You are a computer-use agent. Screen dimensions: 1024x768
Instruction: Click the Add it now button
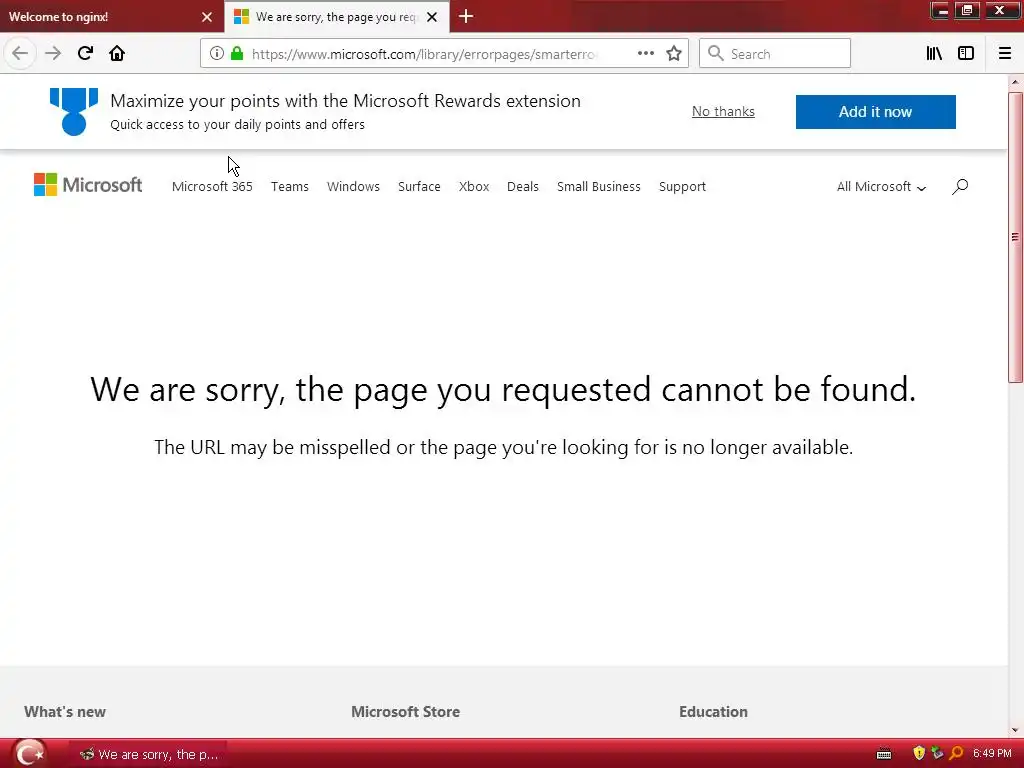[876, 112]
